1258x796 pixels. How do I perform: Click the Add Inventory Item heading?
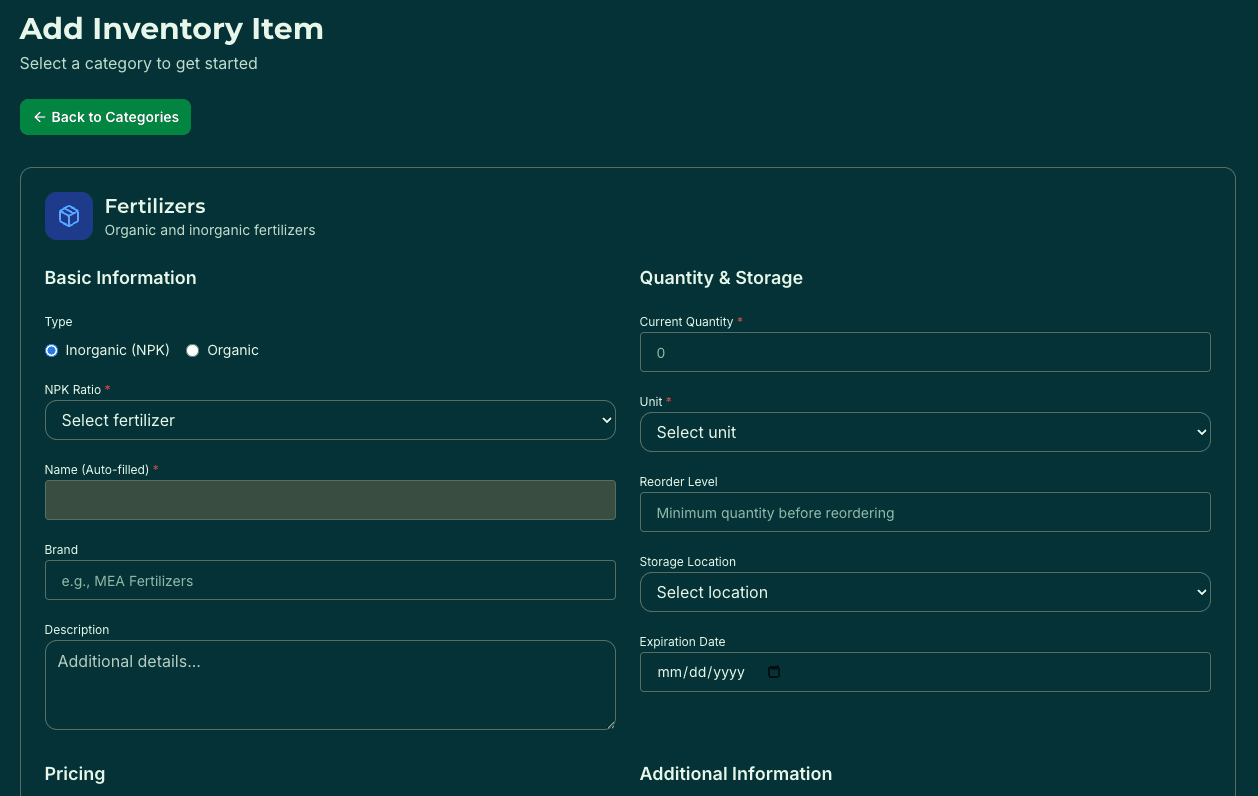pyautogui.click(x=171, y=28)
